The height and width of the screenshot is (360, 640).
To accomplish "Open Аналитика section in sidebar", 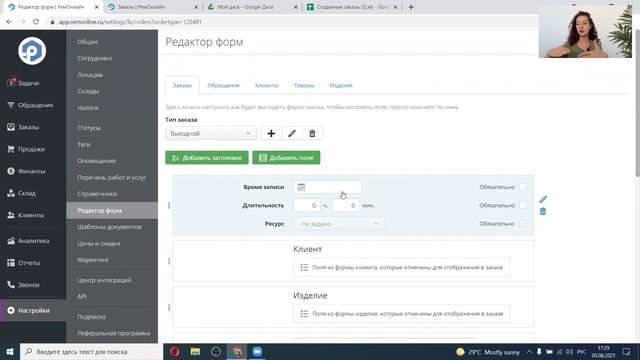I will [x=28, y=241].
